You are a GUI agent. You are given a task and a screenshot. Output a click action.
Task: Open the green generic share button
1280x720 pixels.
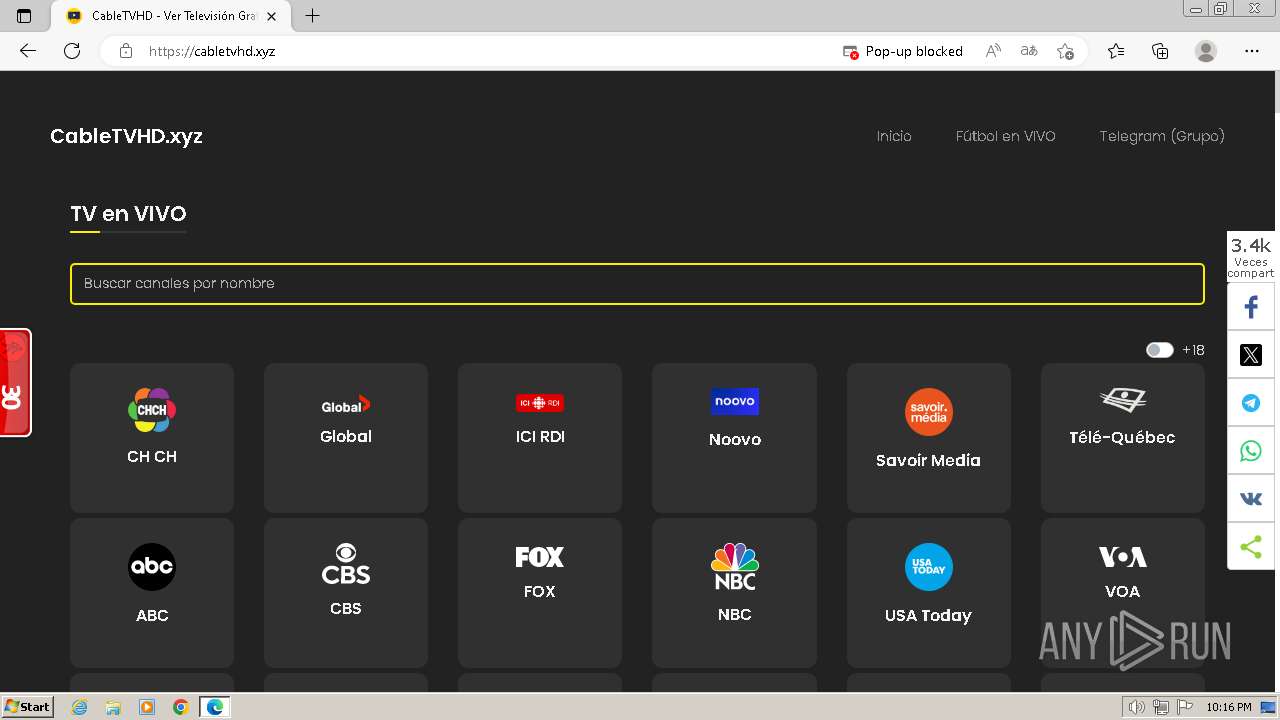[1251, 547]
